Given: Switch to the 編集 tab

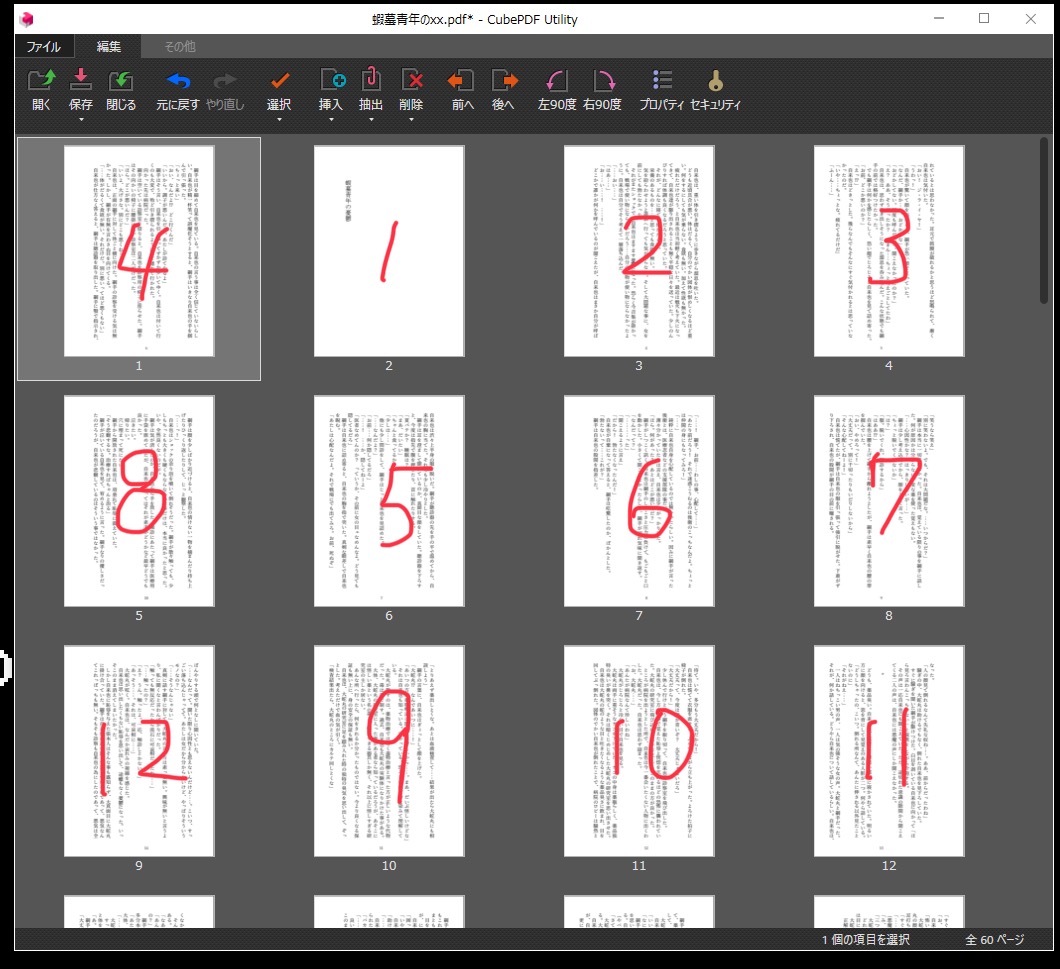Looking at the screenshot, I should [108, 47].
